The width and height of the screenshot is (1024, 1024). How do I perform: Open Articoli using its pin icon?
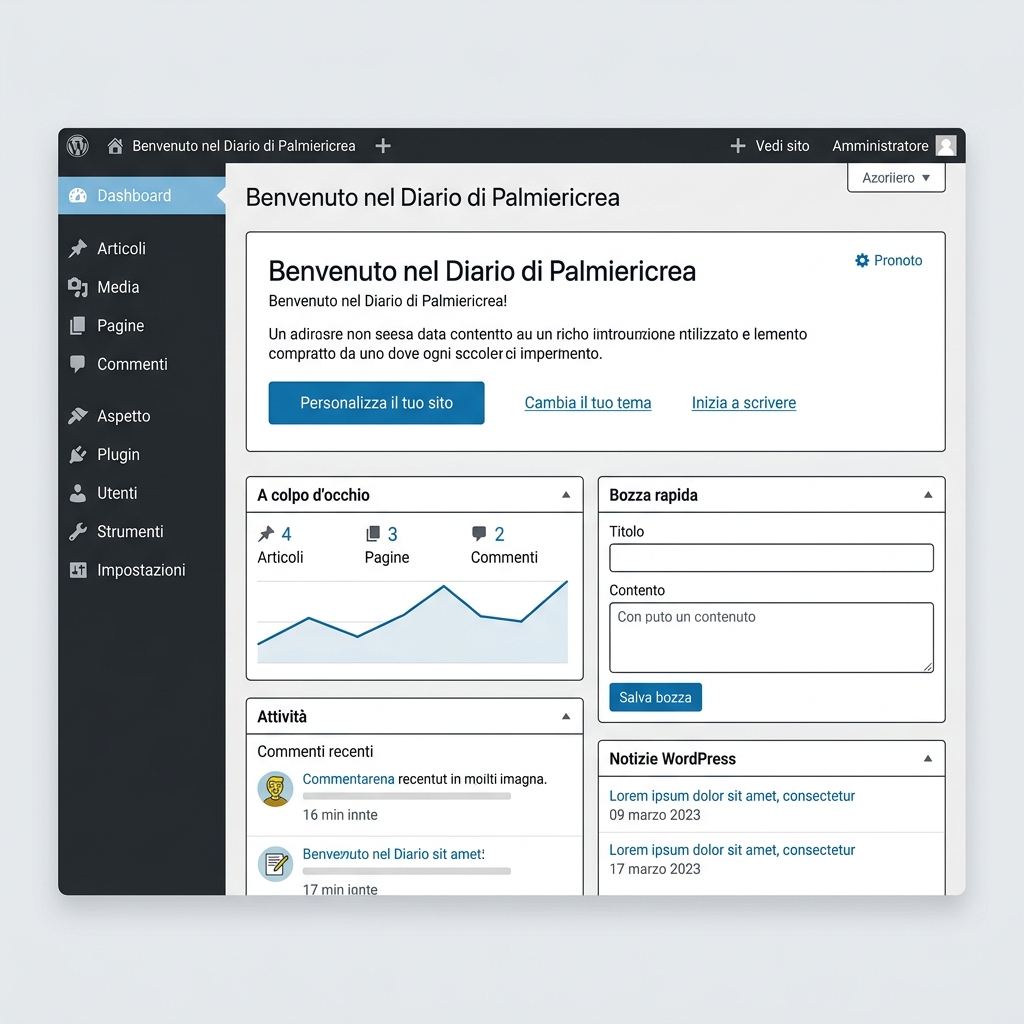[x=79, y=248]
